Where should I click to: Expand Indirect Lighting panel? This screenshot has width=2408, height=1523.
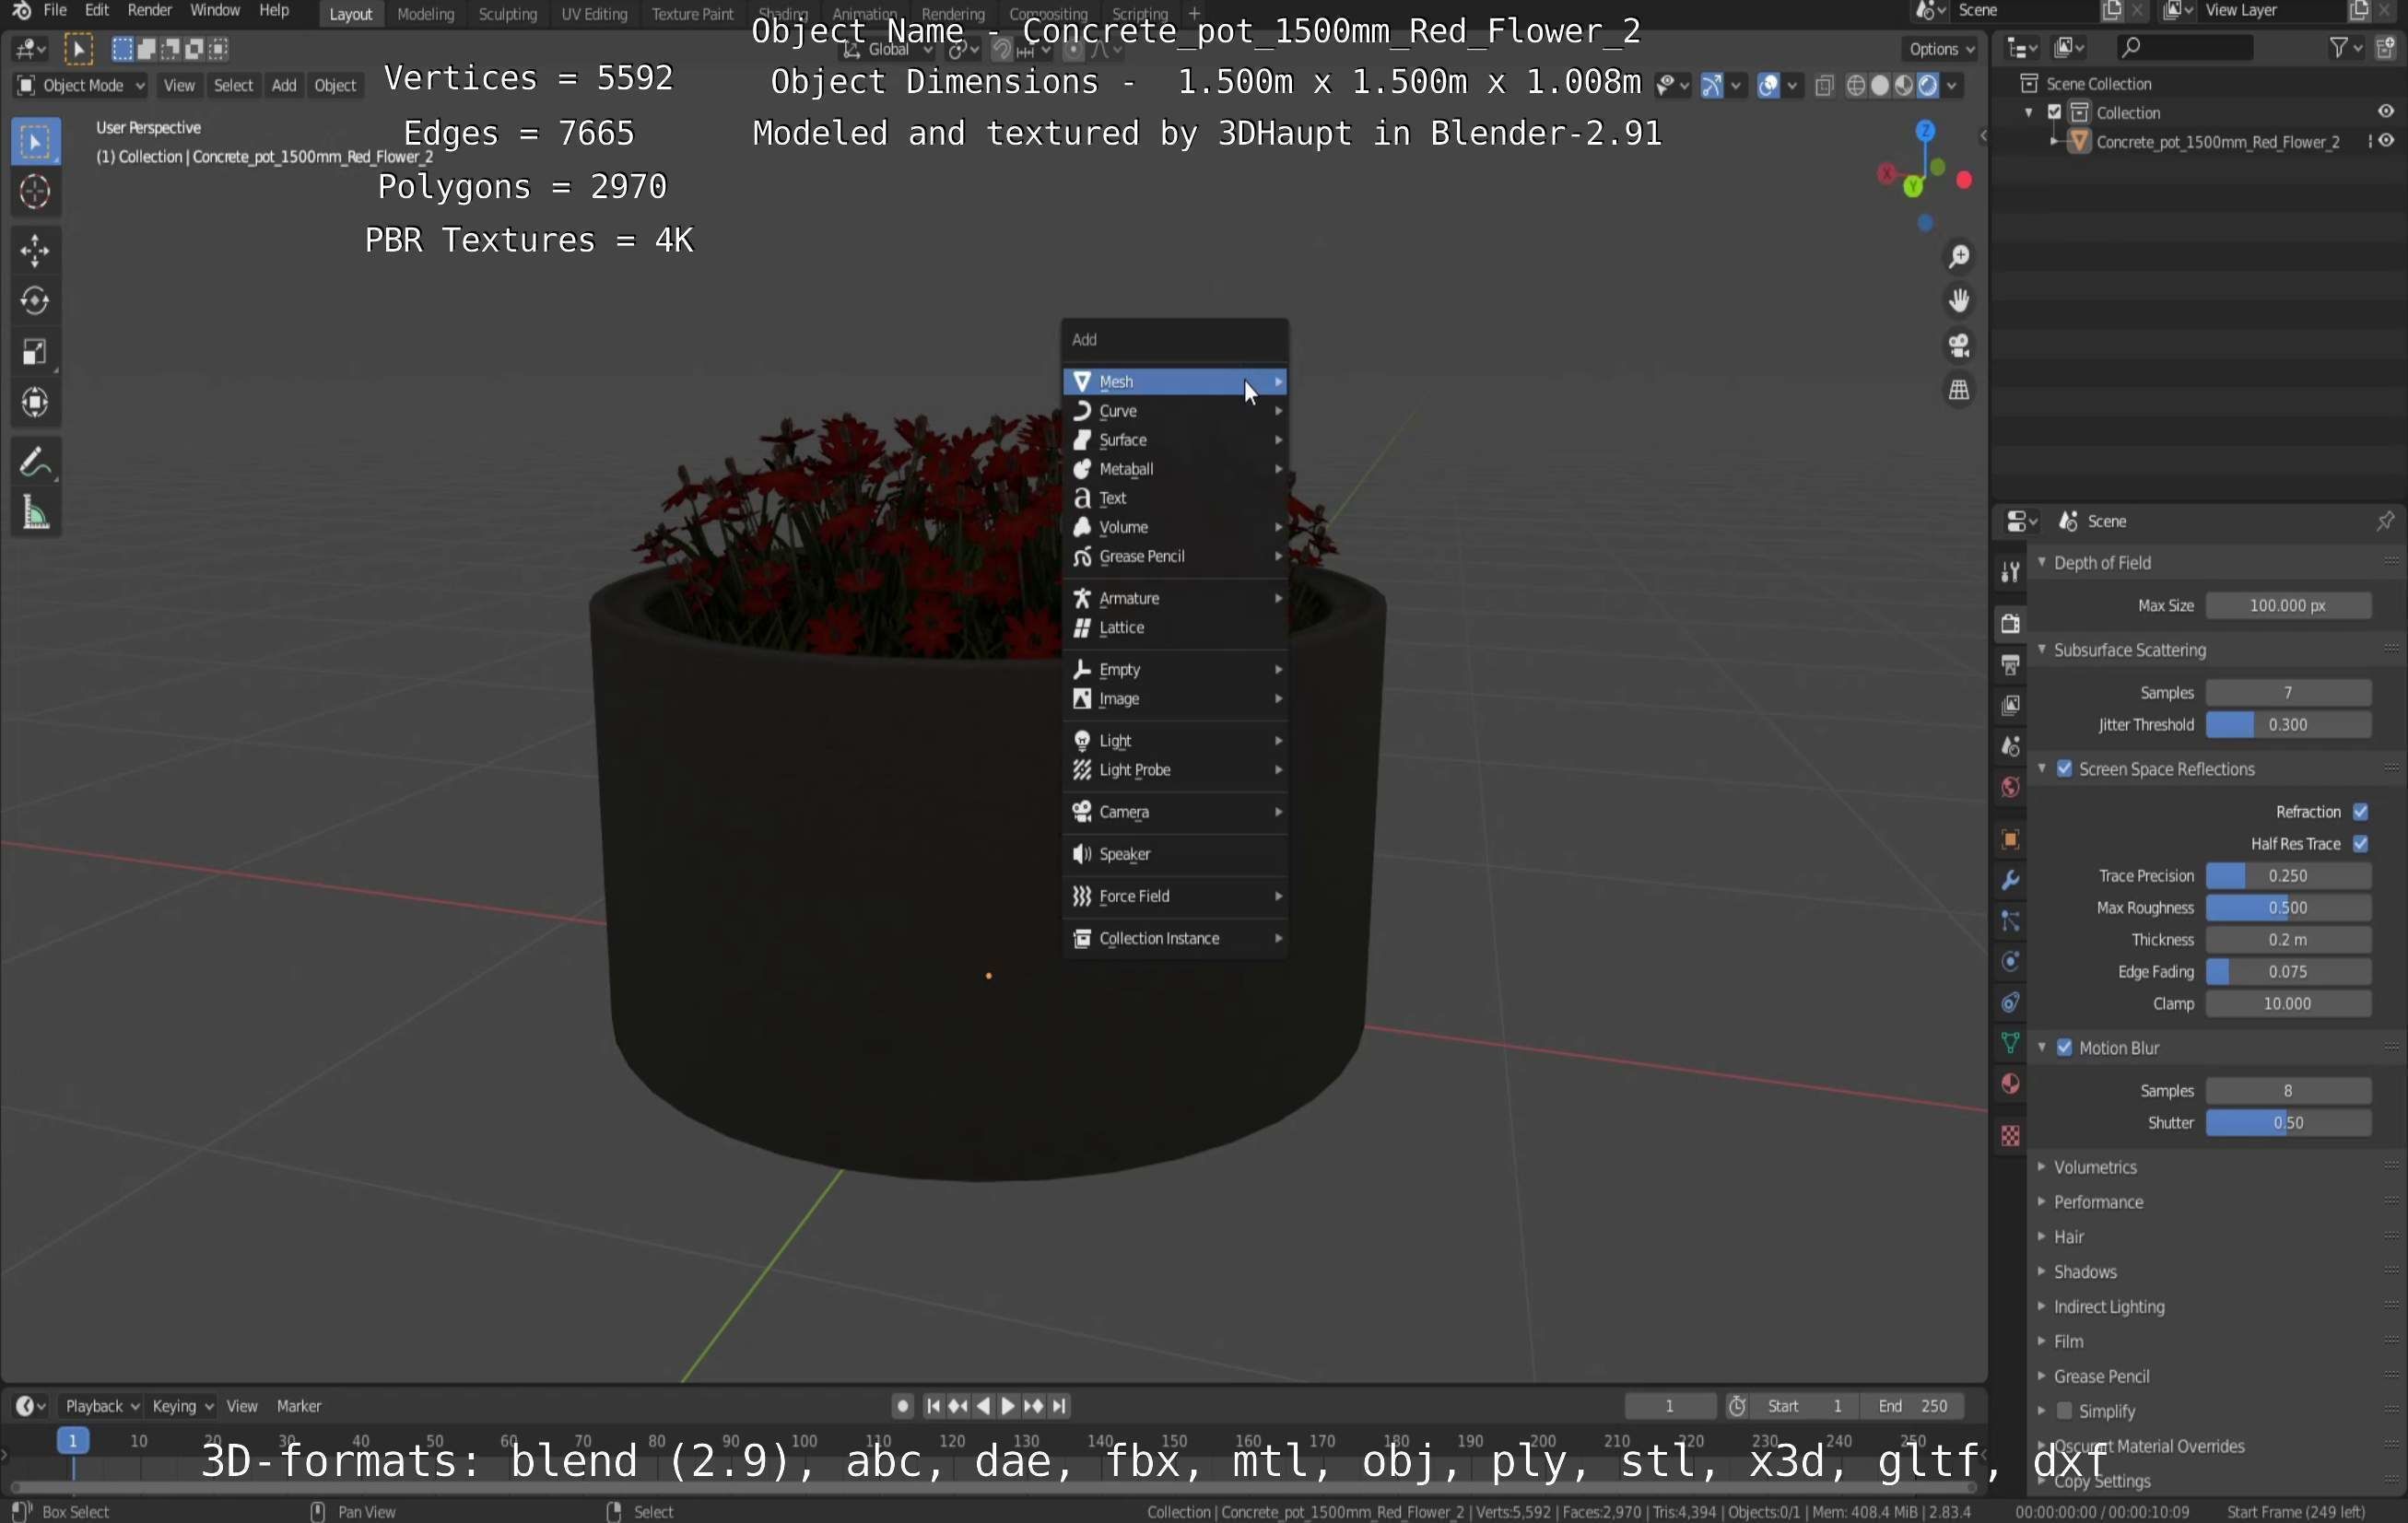click(2108, 1307)
